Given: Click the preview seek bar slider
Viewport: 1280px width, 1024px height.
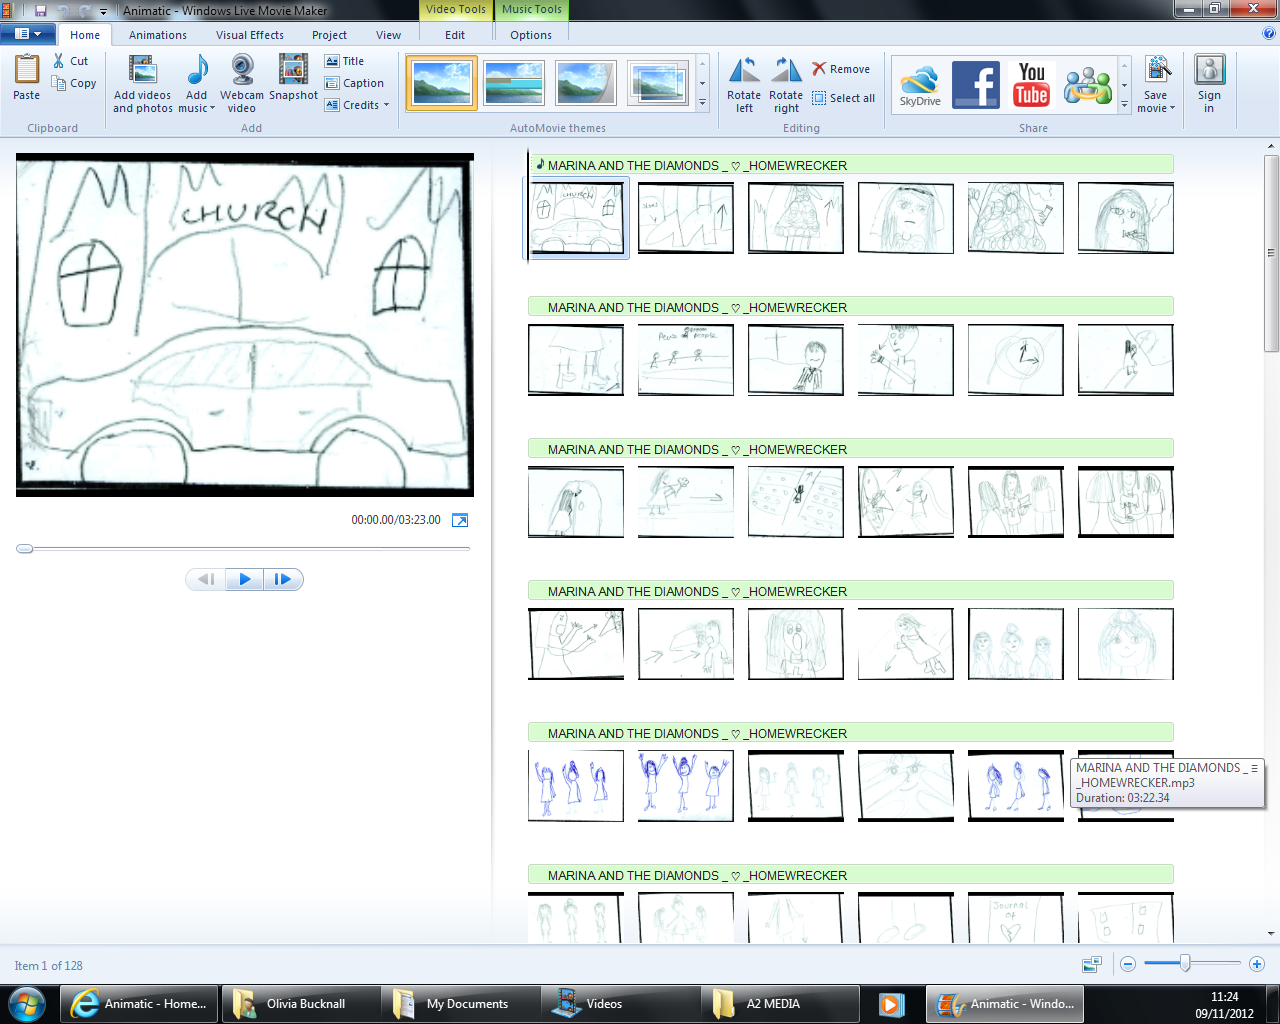Looking at the screenshot, I should pos(25,548).
